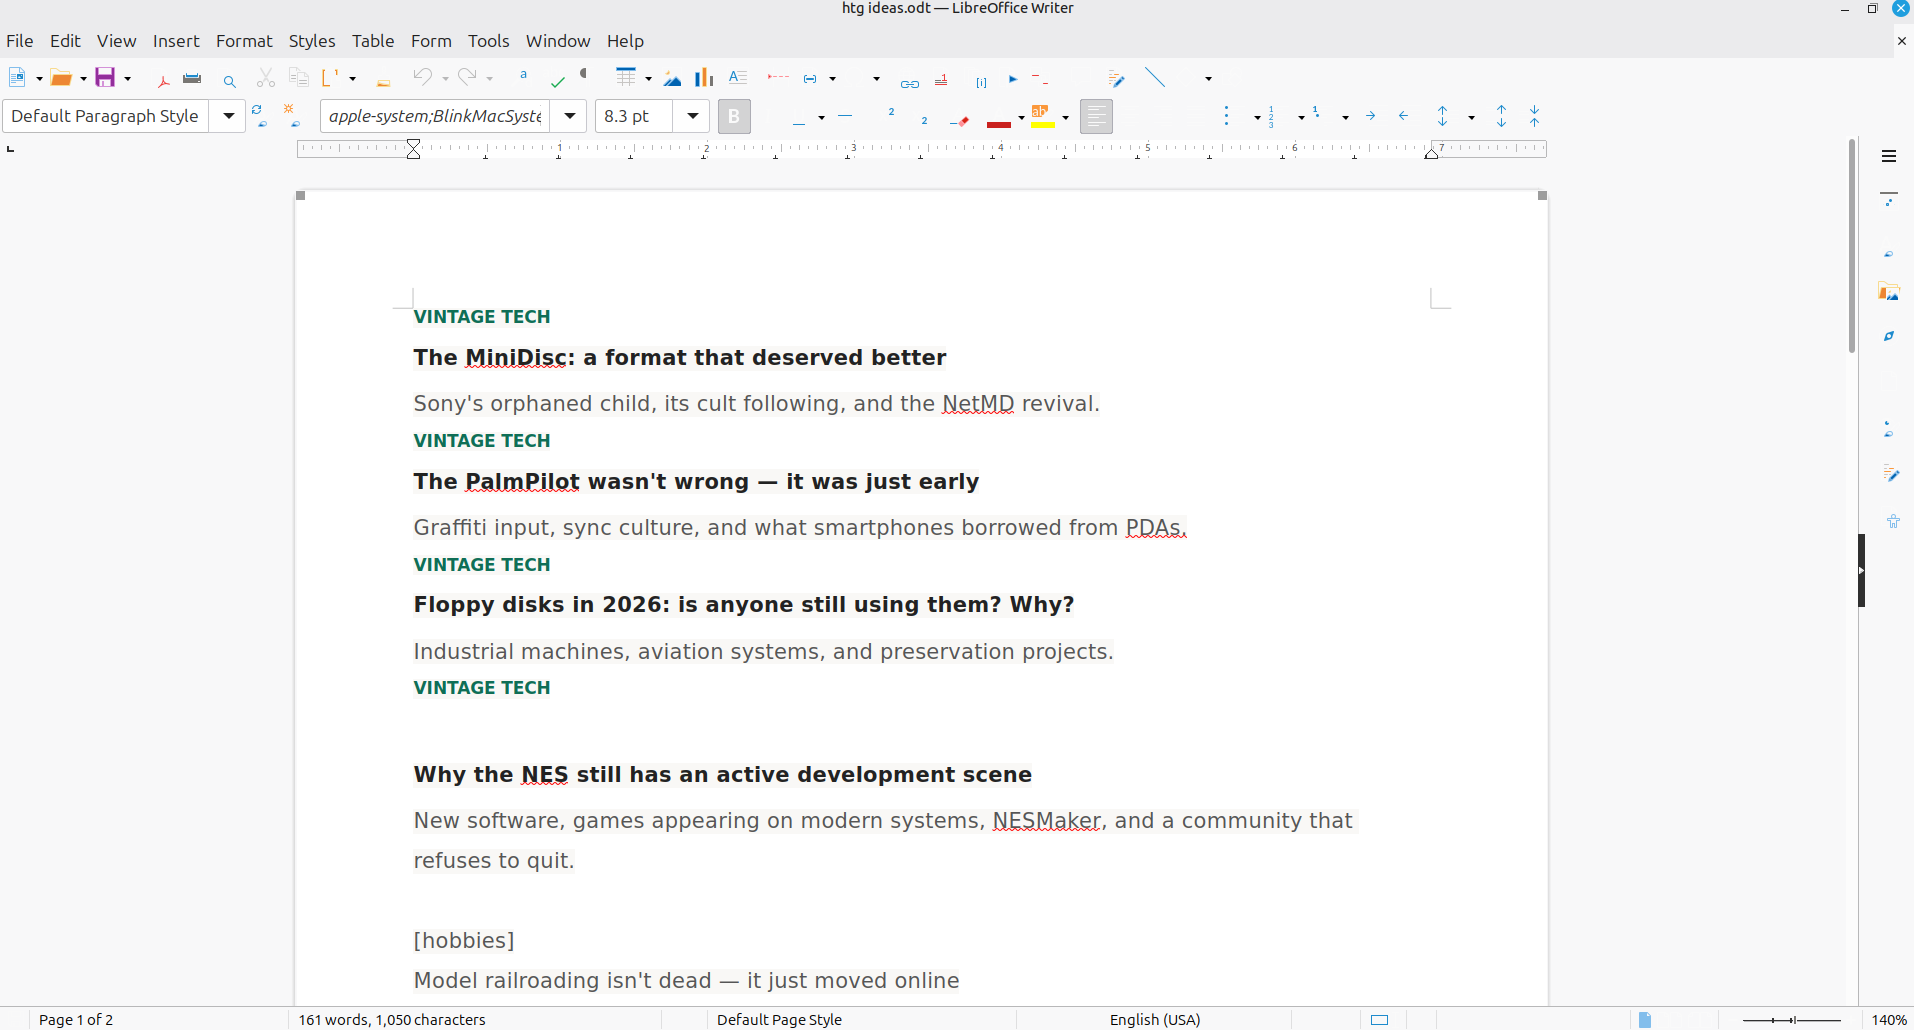Toggle the unordered bullet list
The width and height of the screenshot is (1914, 1030).
point(1226,116)
